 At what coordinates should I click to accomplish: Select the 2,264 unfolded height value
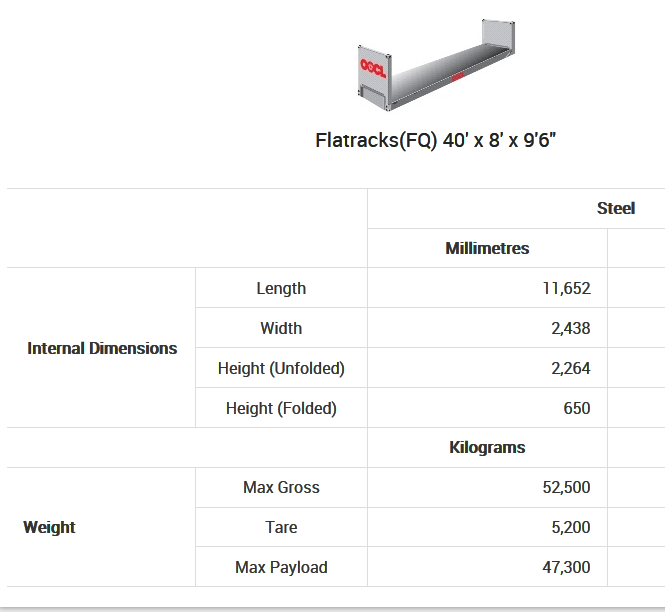coord(570,368)
